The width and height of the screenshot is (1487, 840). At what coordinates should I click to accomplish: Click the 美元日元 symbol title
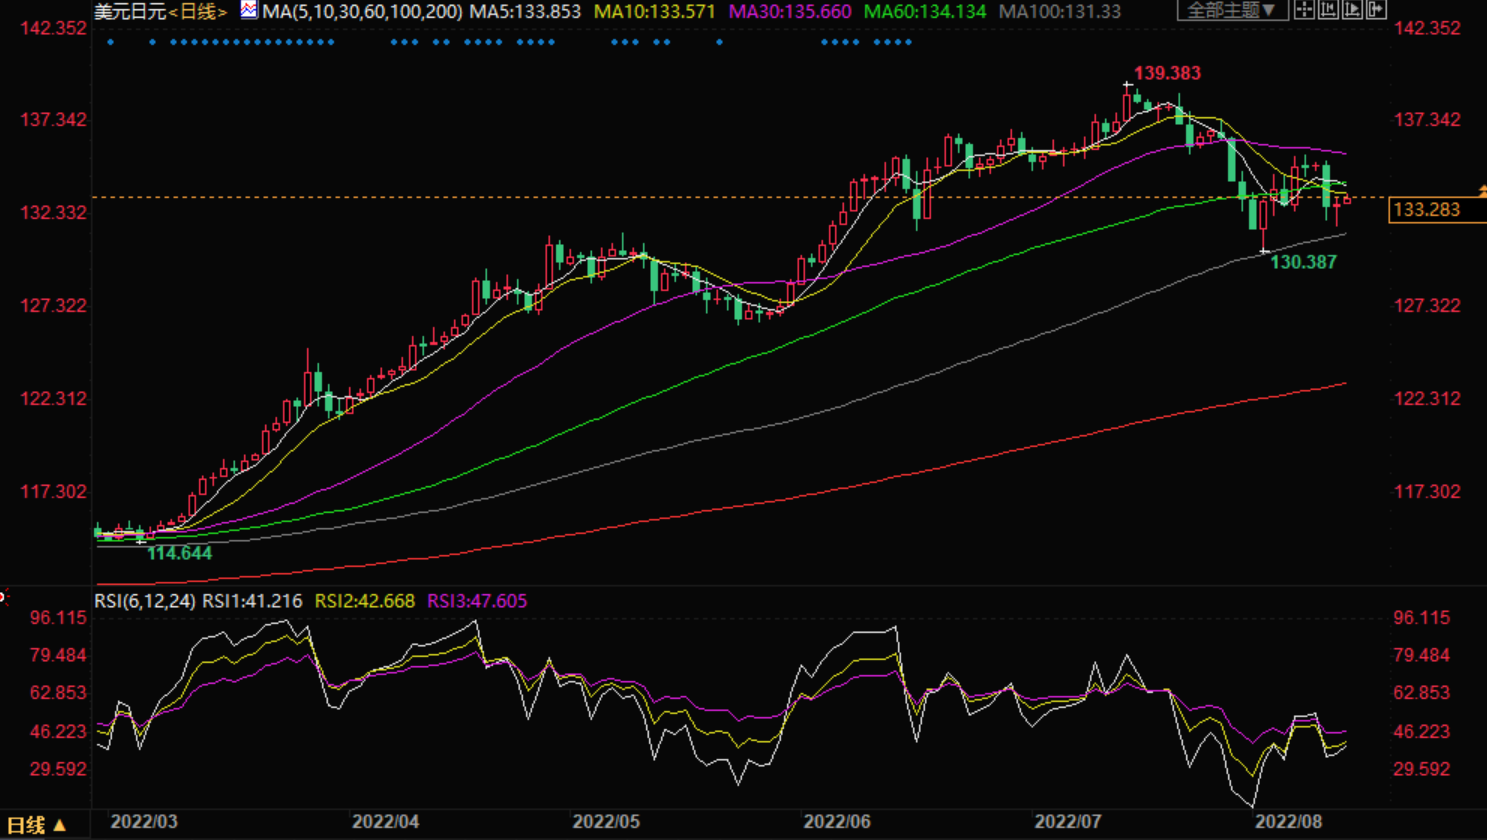pos(130,11)
